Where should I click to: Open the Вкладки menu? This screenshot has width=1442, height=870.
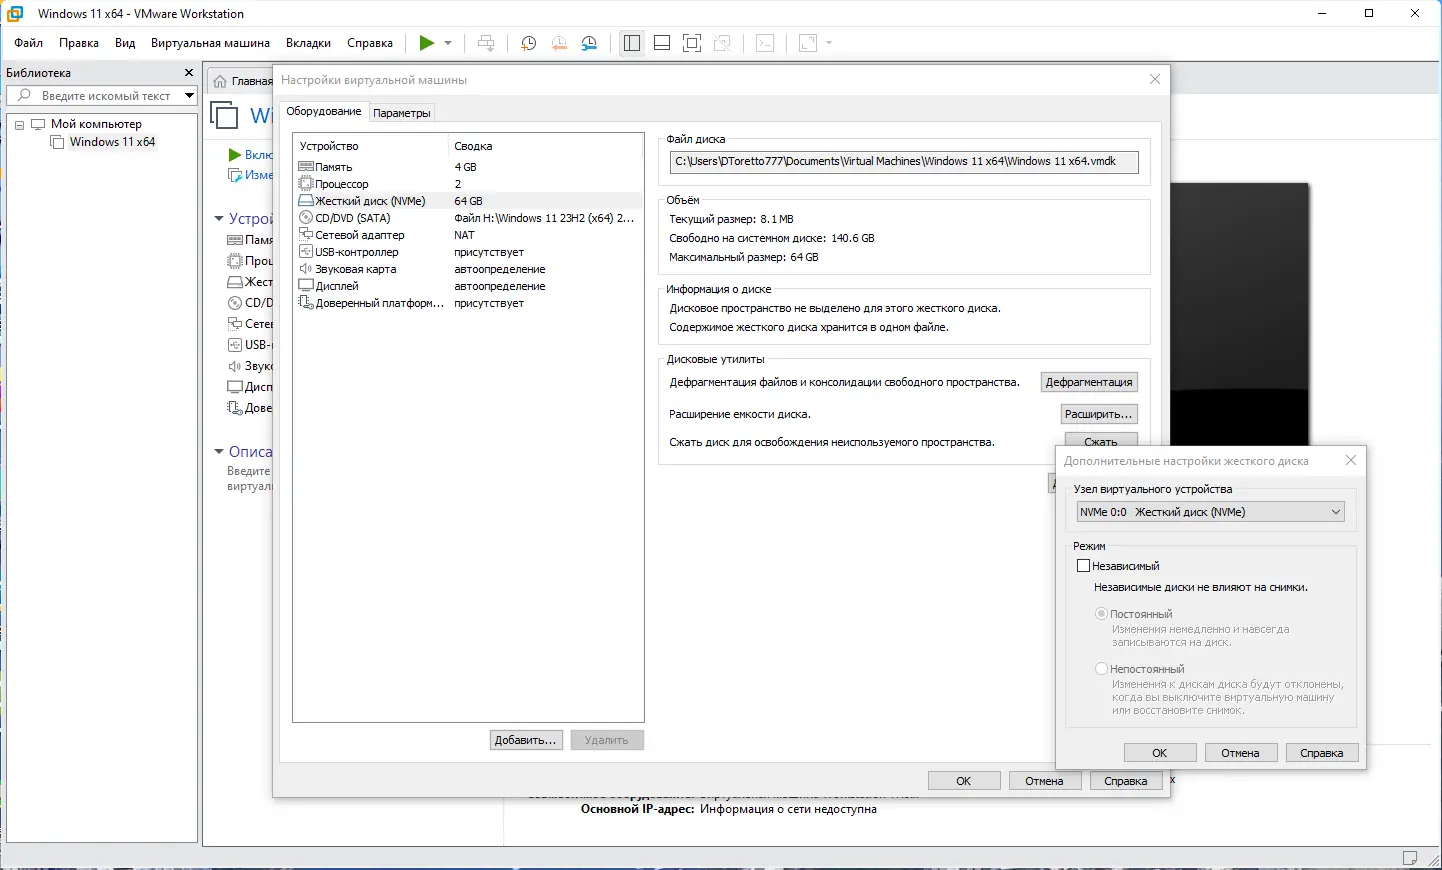pos(308,43)
